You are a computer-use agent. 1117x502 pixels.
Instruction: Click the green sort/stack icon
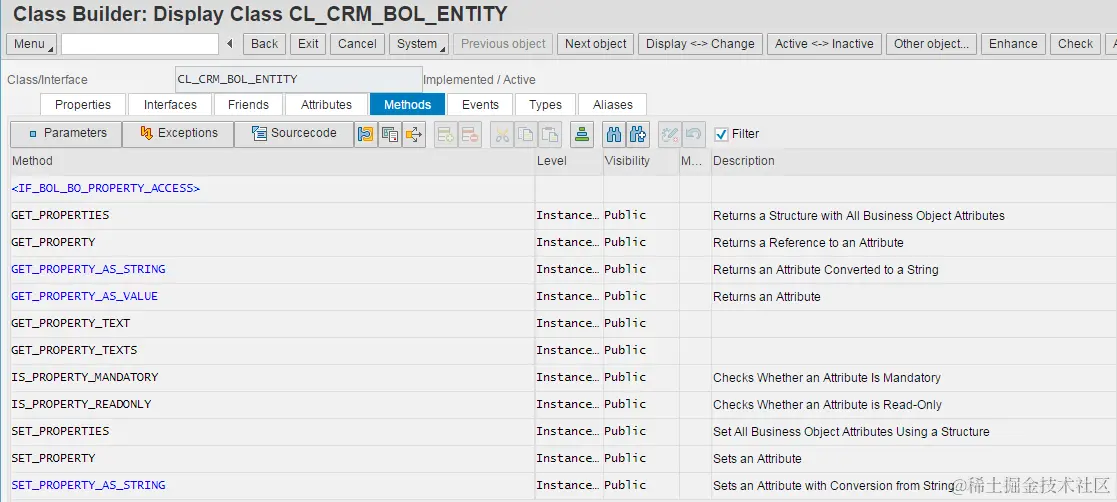tap(582, 134)
